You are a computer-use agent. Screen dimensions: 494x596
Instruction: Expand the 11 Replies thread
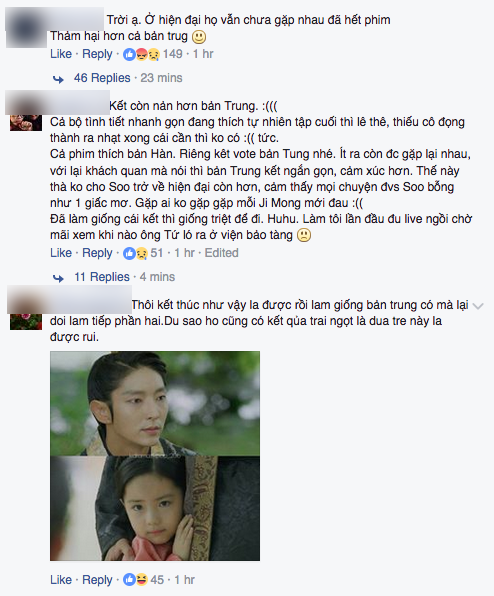[102, 277]
